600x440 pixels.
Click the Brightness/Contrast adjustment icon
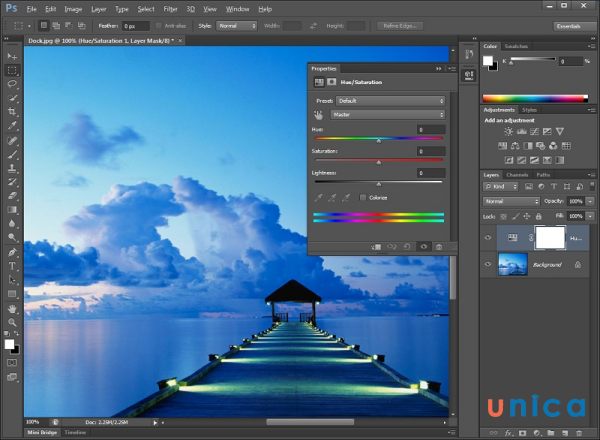[x=509, y=131]
